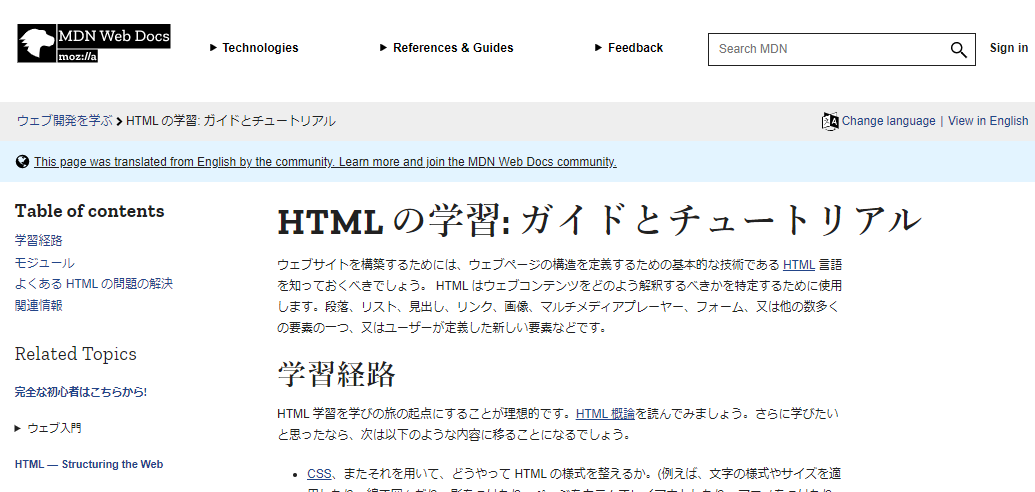Image resolution: width=1035 pixels, height=492 pixels.
Task: Click the MDN Web Docs logo
Action: [x=94, y=44]
